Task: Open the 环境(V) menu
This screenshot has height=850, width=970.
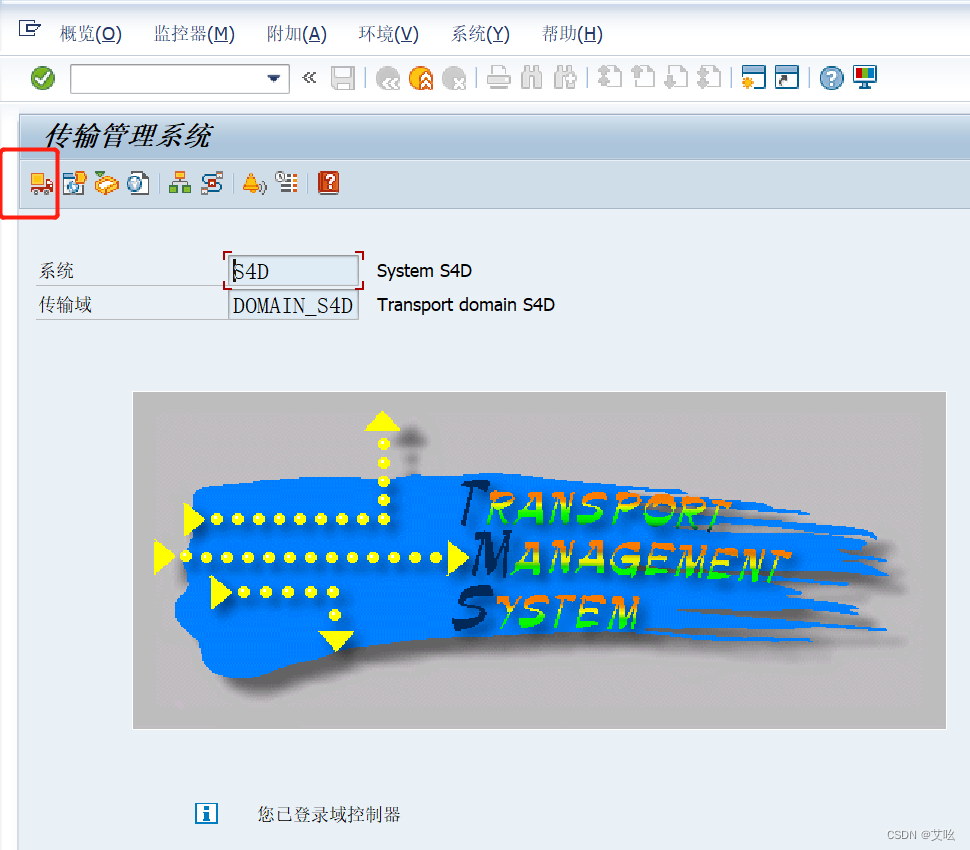Action: 388,33
